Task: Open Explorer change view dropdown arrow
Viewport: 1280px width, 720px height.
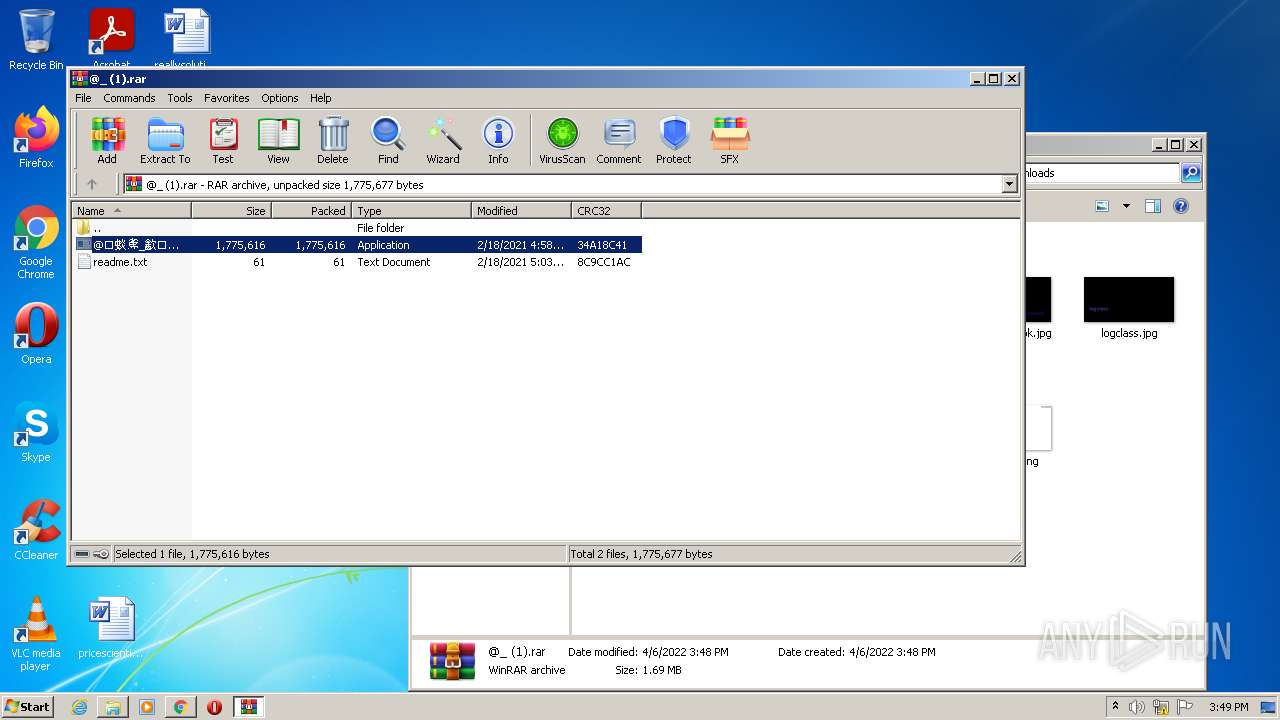Action: click(1126, 206)
